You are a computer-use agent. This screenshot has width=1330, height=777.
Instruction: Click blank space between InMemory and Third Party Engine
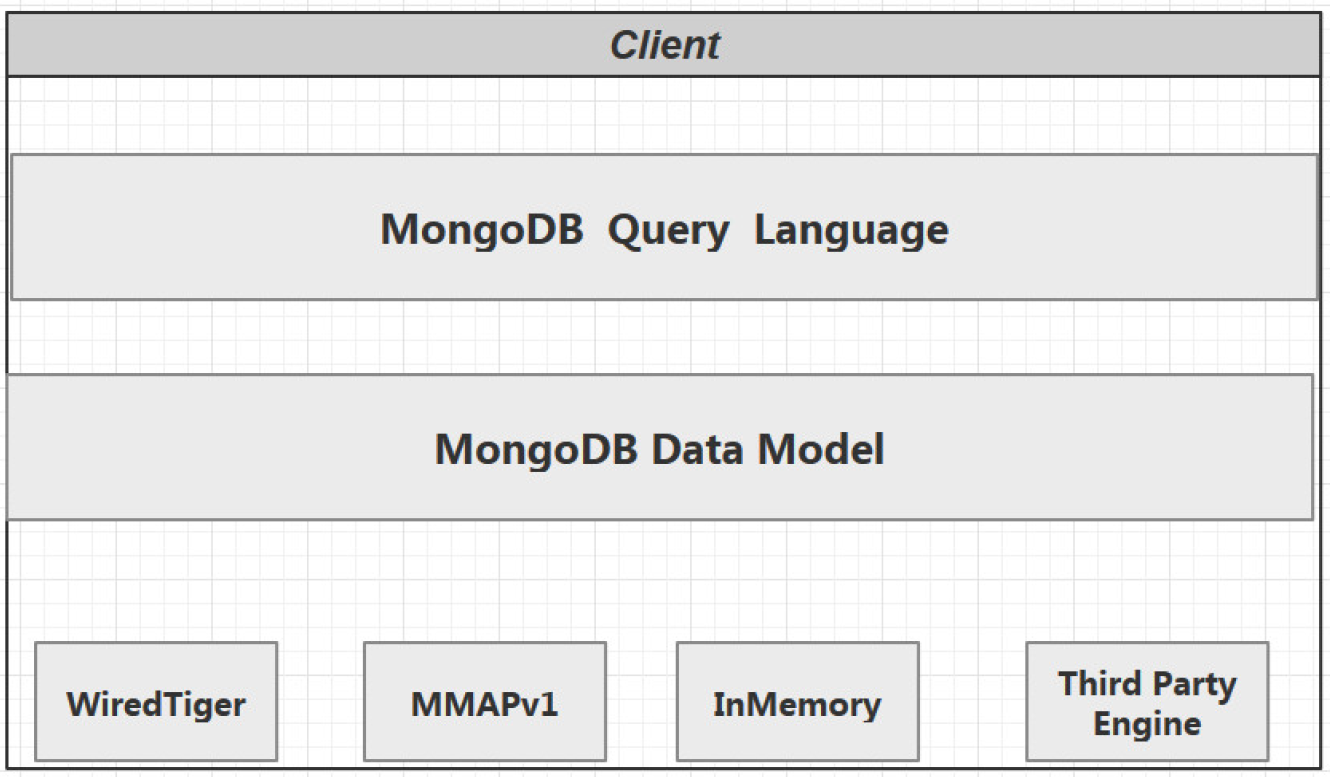tap(972, 702)
